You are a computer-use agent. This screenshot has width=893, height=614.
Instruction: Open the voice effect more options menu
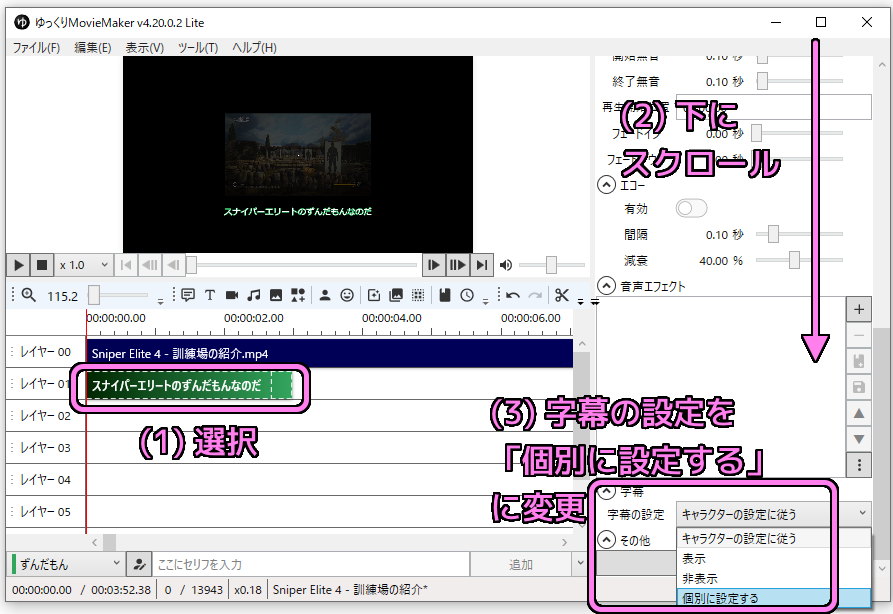859,465
